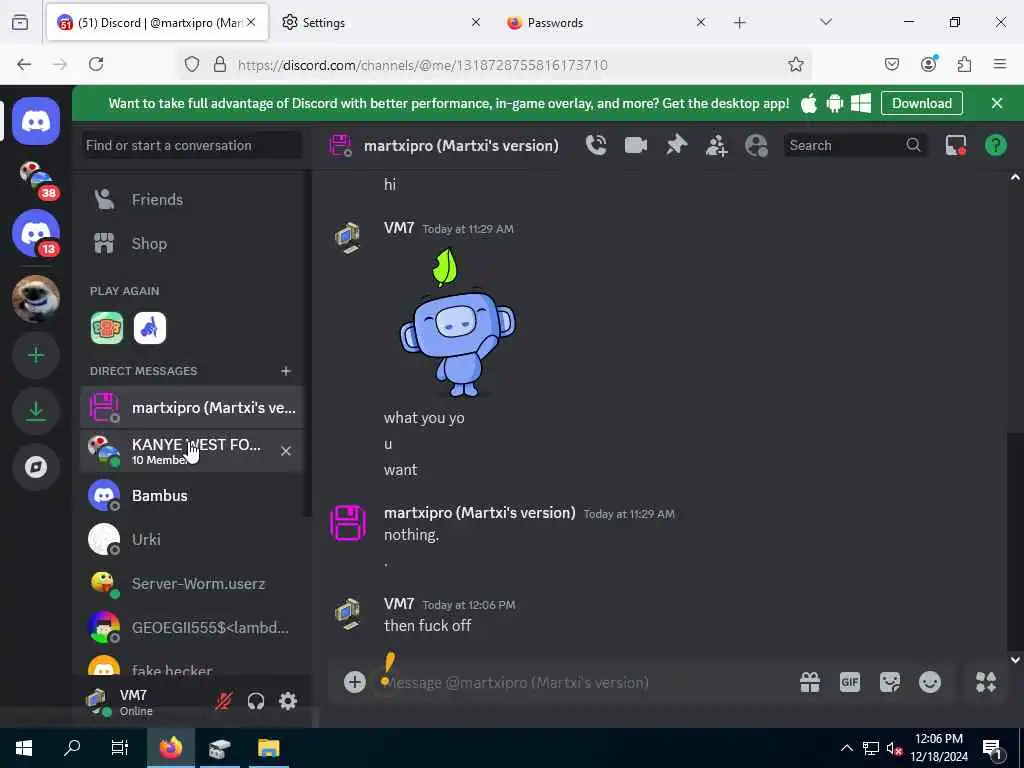Screen dimensions: 1024x768
Task: Close the KANYE WEST group DM
Action: pos(285,451)
